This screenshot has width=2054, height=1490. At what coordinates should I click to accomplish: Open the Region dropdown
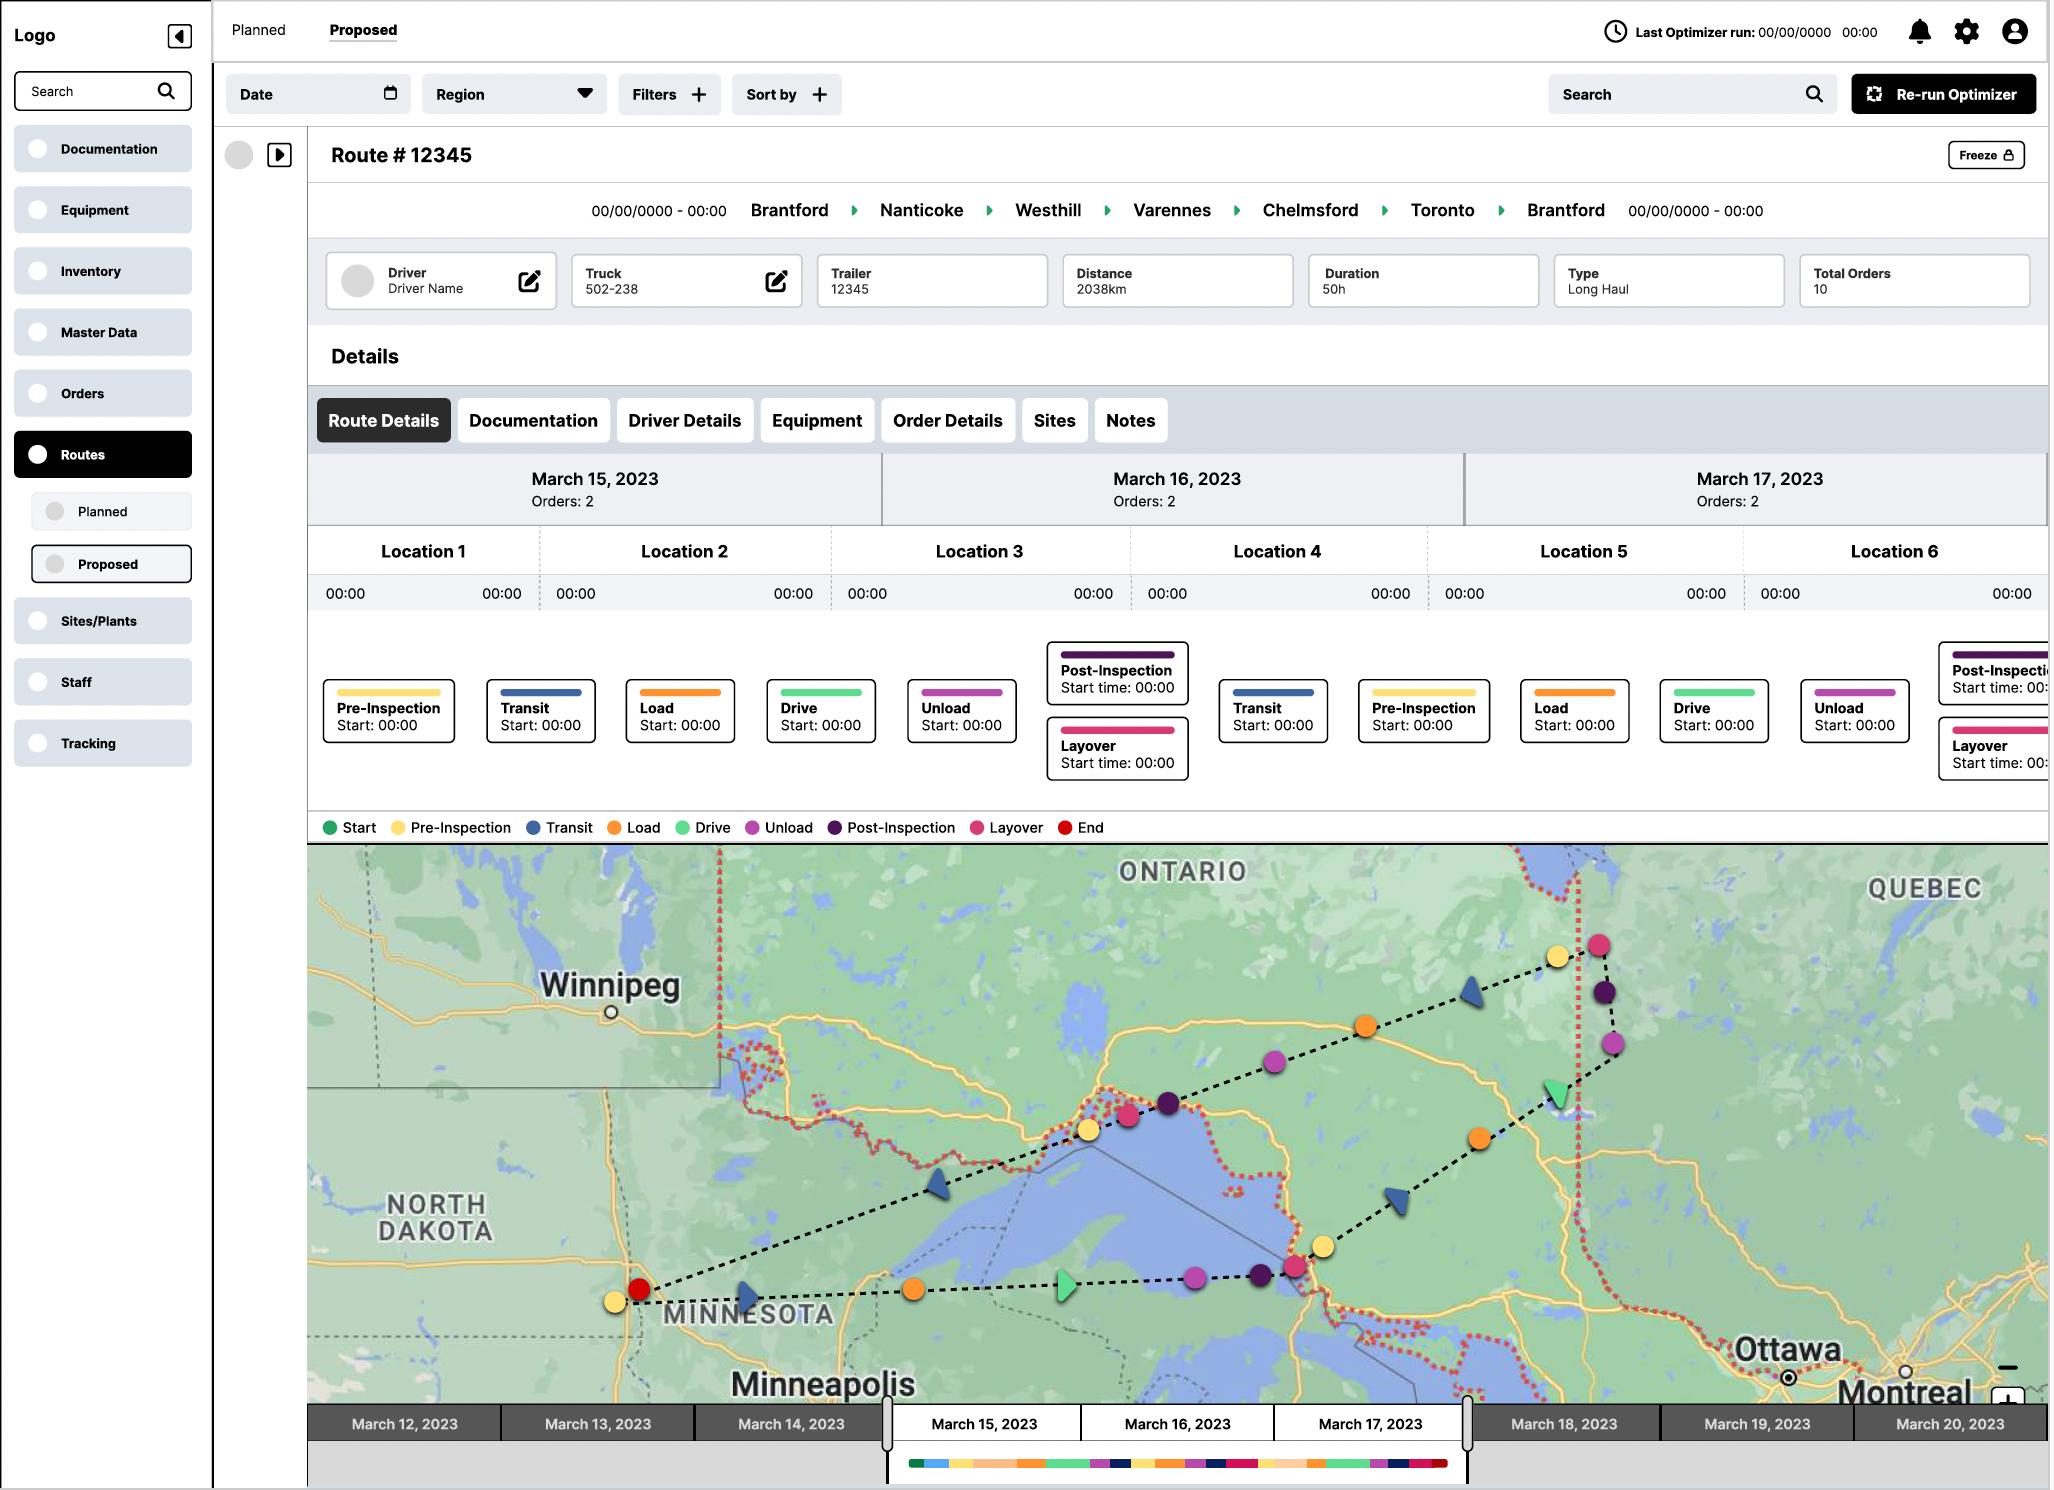click(514, 94)
